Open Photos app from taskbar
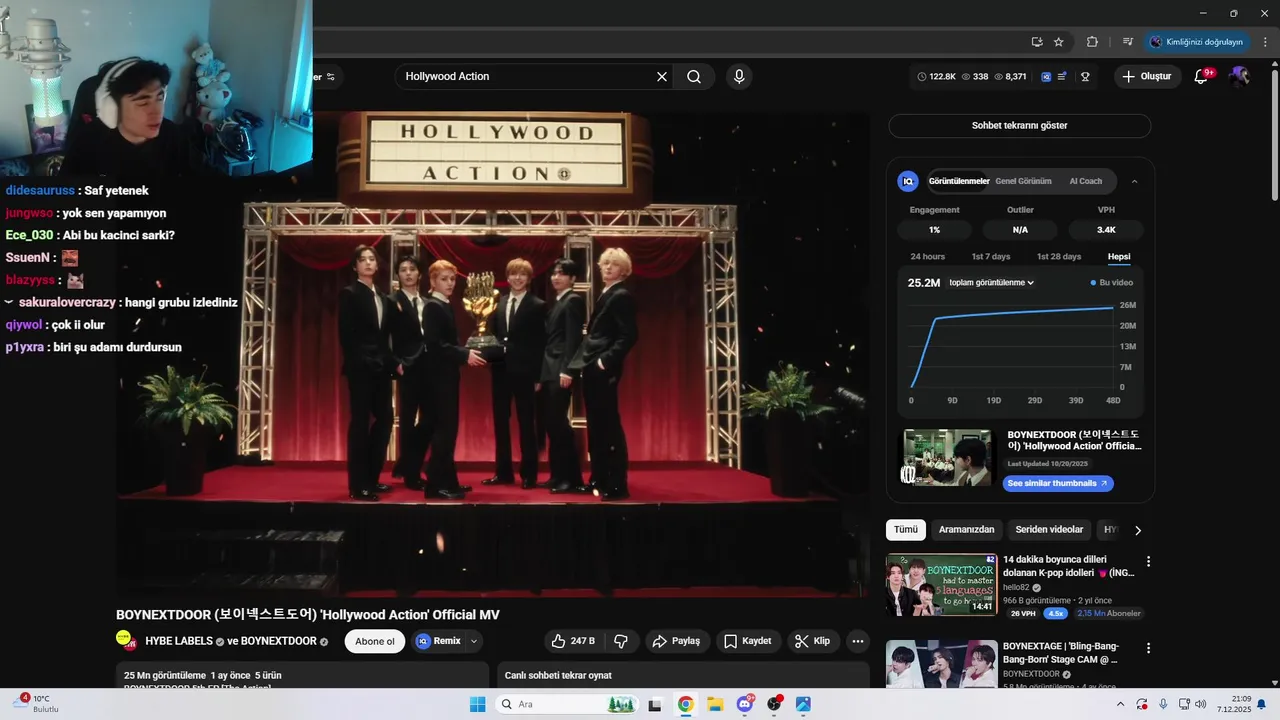The height and width of the screenshot is (720, 1280). click(x=803, y=704)
